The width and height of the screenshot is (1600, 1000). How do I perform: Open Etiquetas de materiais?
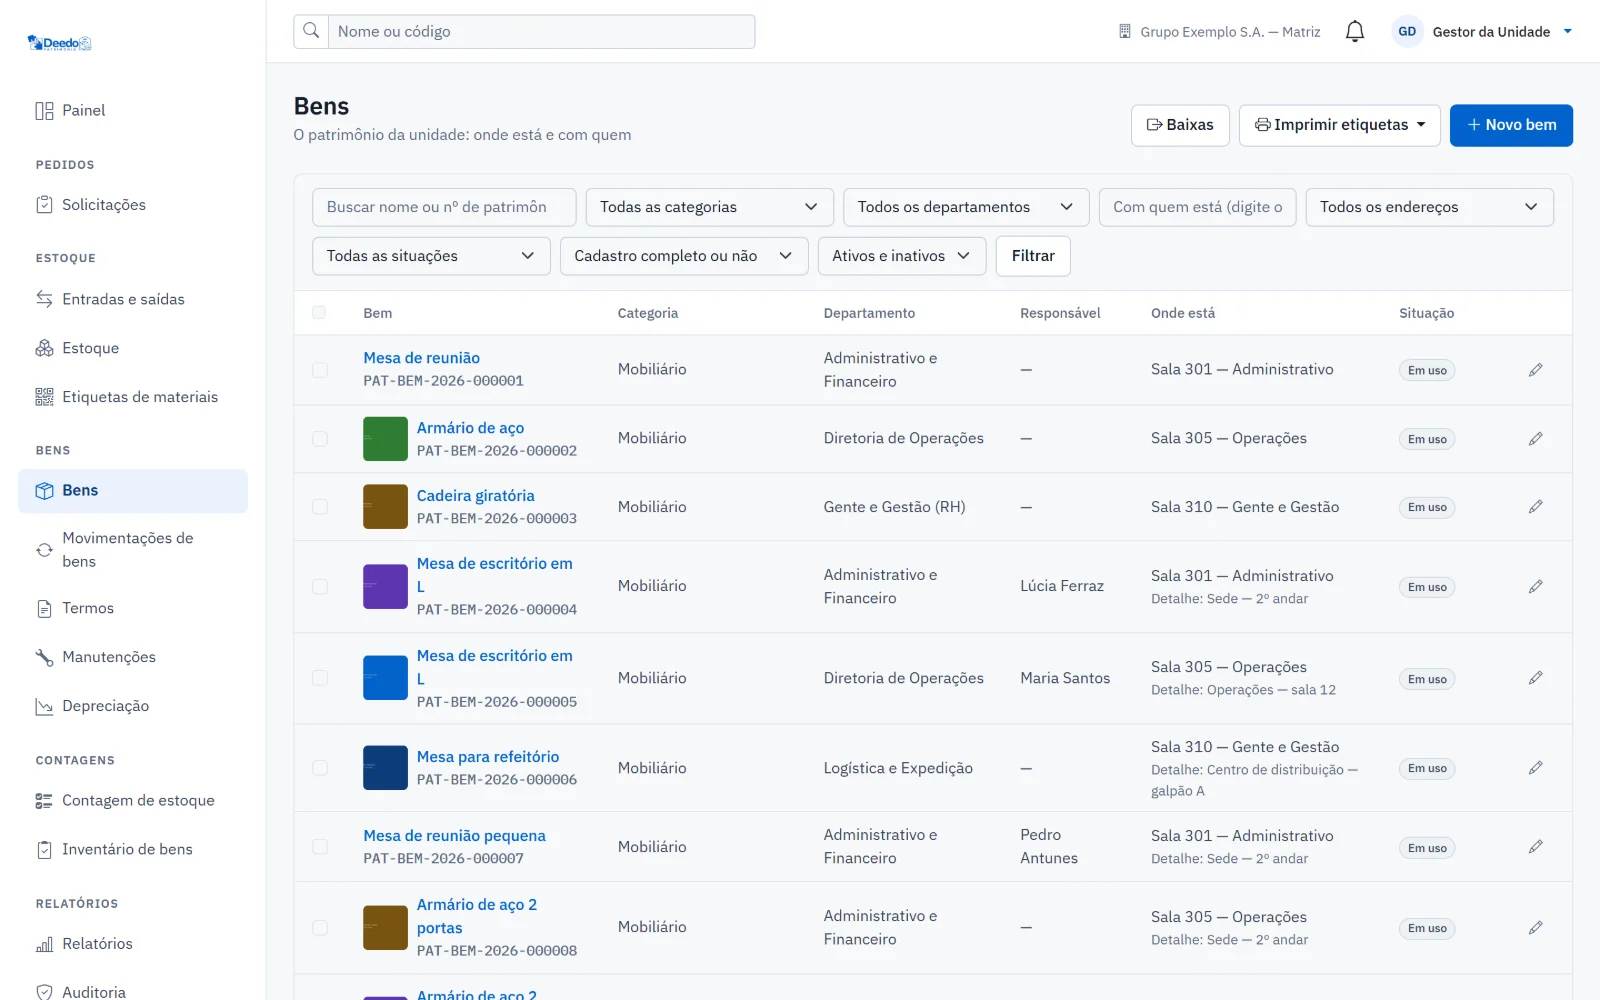pyautogui.click(x=132, y=397)
